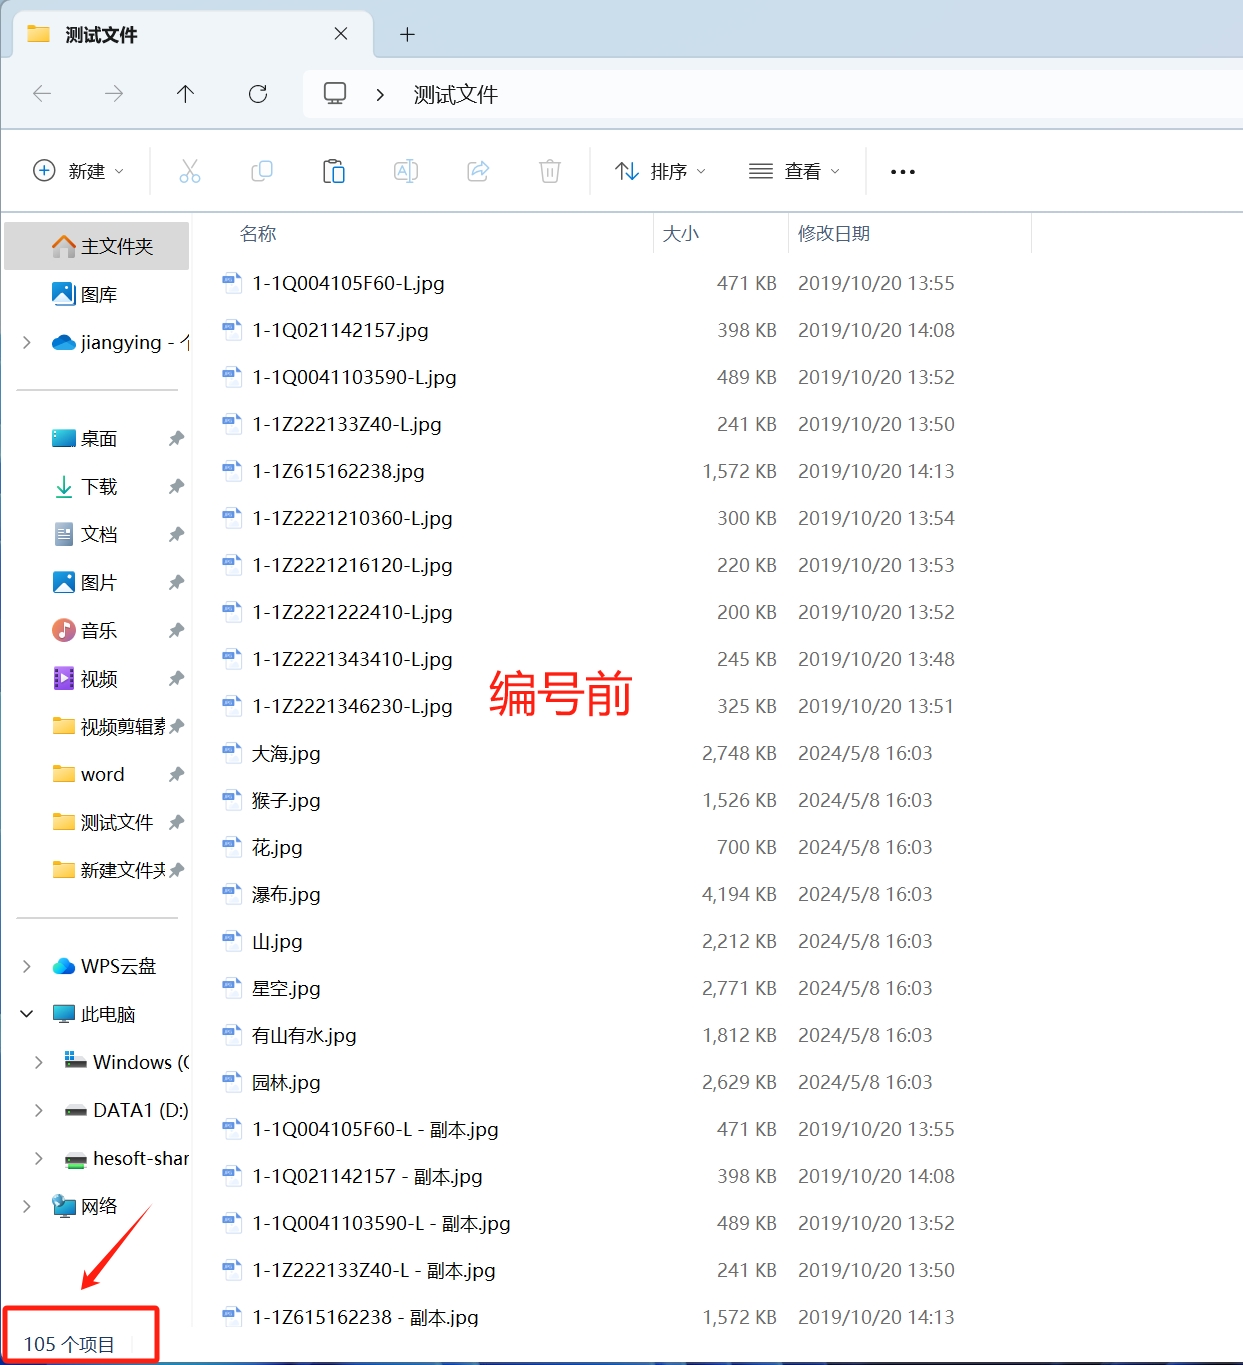Share files via the share icon
1243x1365 pixels.
point(477,171)
